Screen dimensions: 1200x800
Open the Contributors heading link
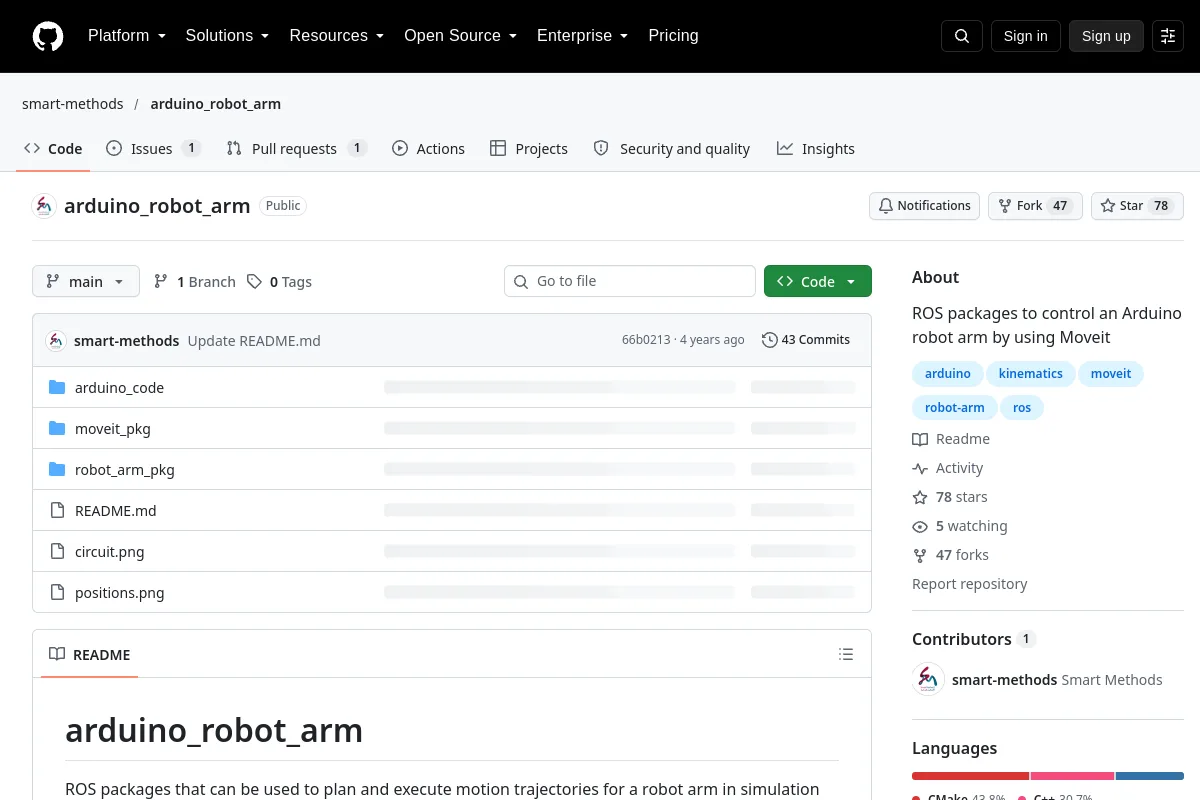click(974, 639)
